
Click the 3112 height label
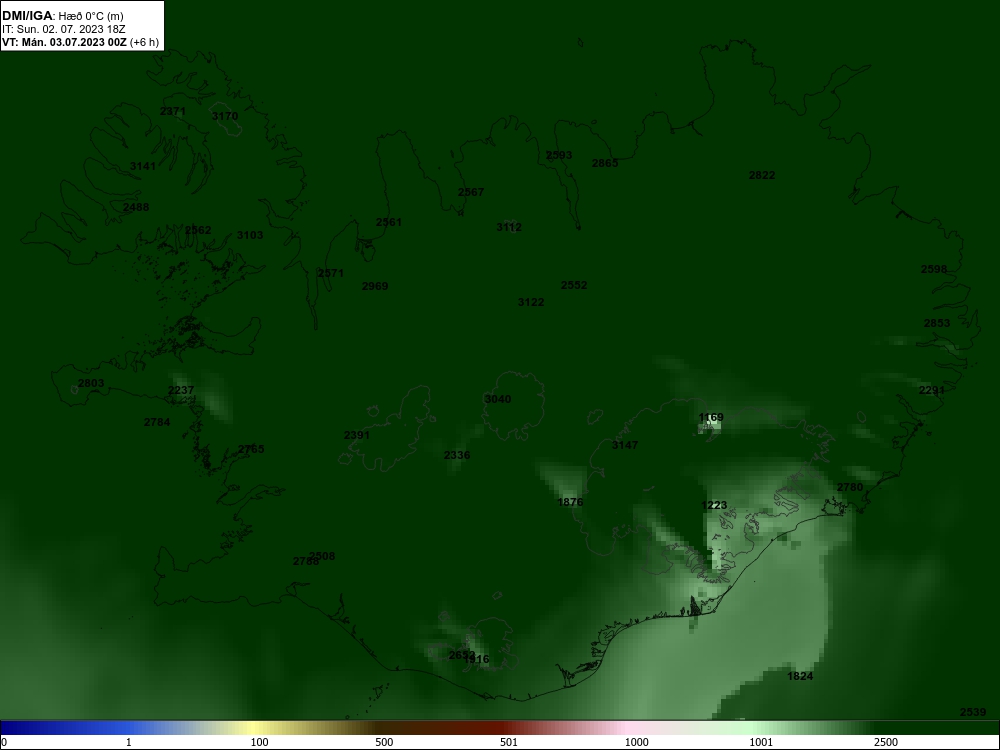pyautogui.click(x=509, y=227)
